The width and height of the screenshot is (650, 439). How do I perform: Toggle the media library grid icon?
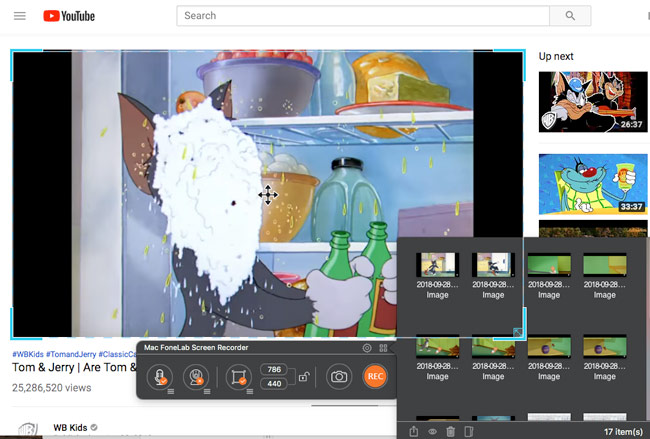[x=383, y=348]
